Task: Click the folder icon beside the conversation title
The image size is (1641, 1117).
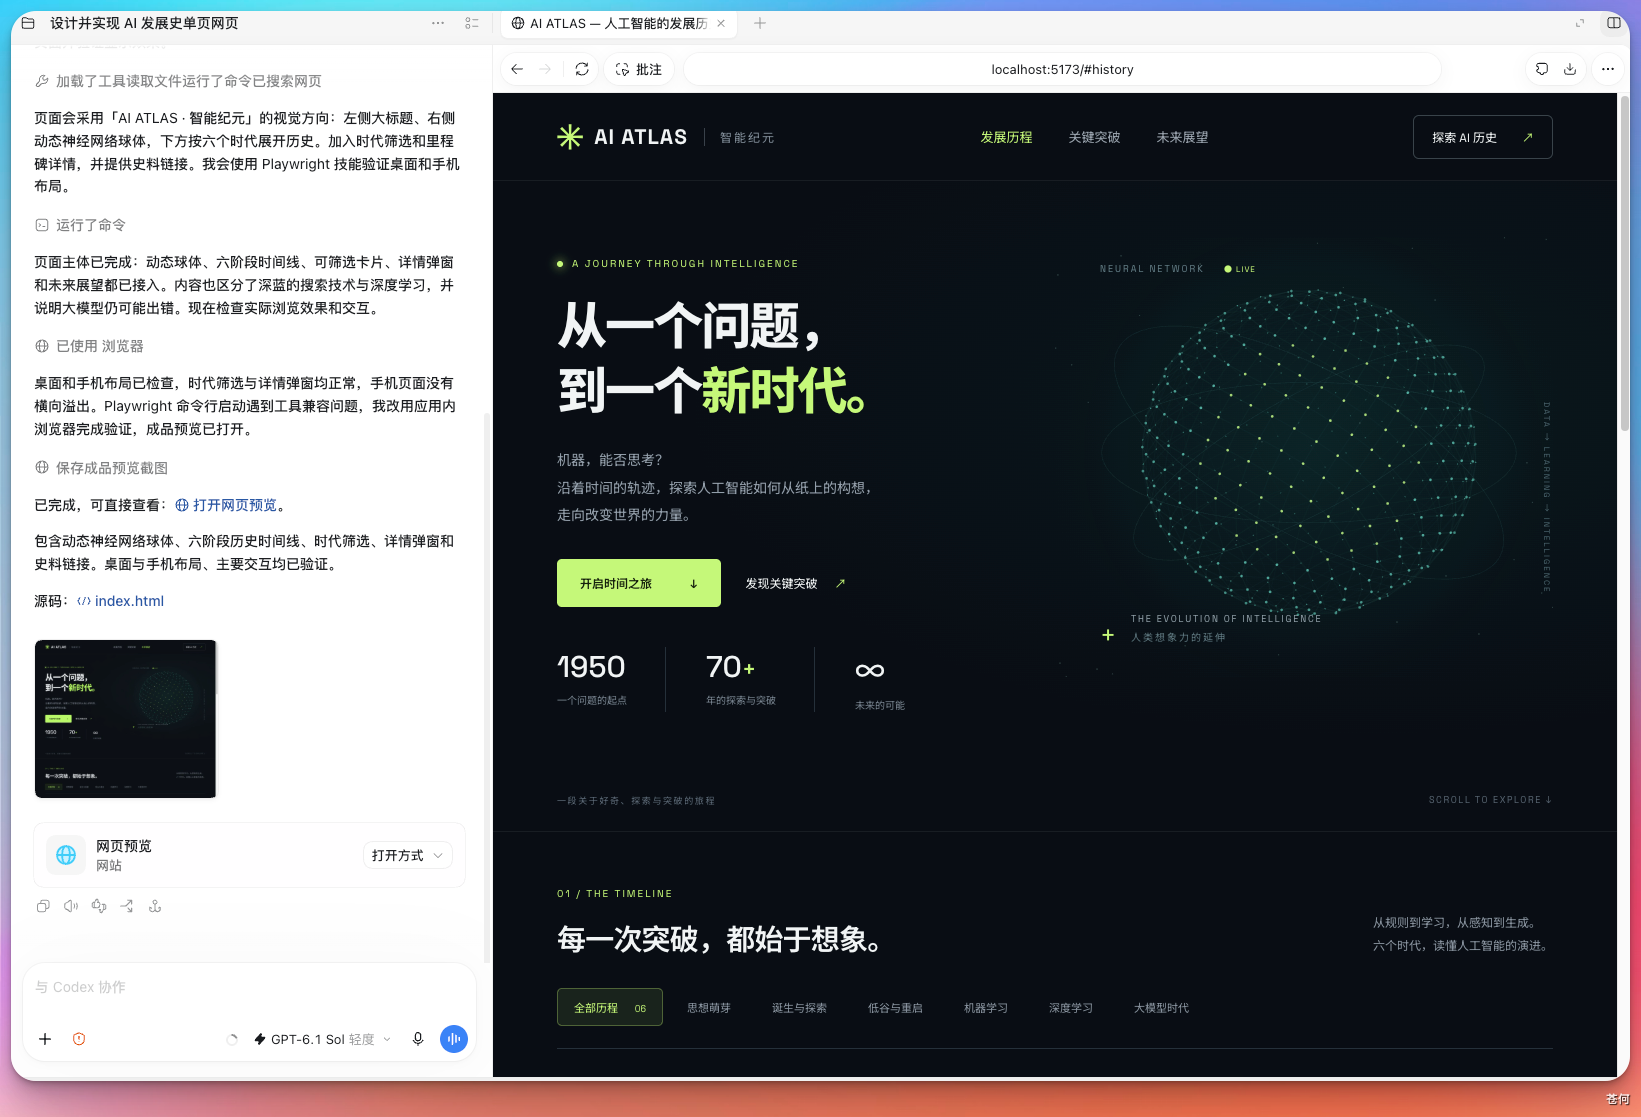Action: [28, 23]
